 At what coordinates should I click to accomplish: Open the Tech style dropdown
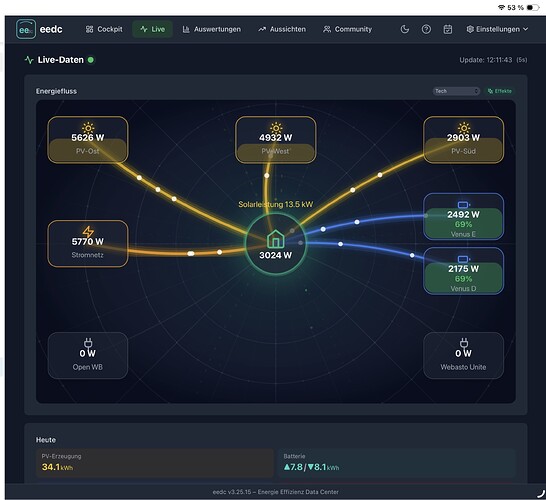456,91
